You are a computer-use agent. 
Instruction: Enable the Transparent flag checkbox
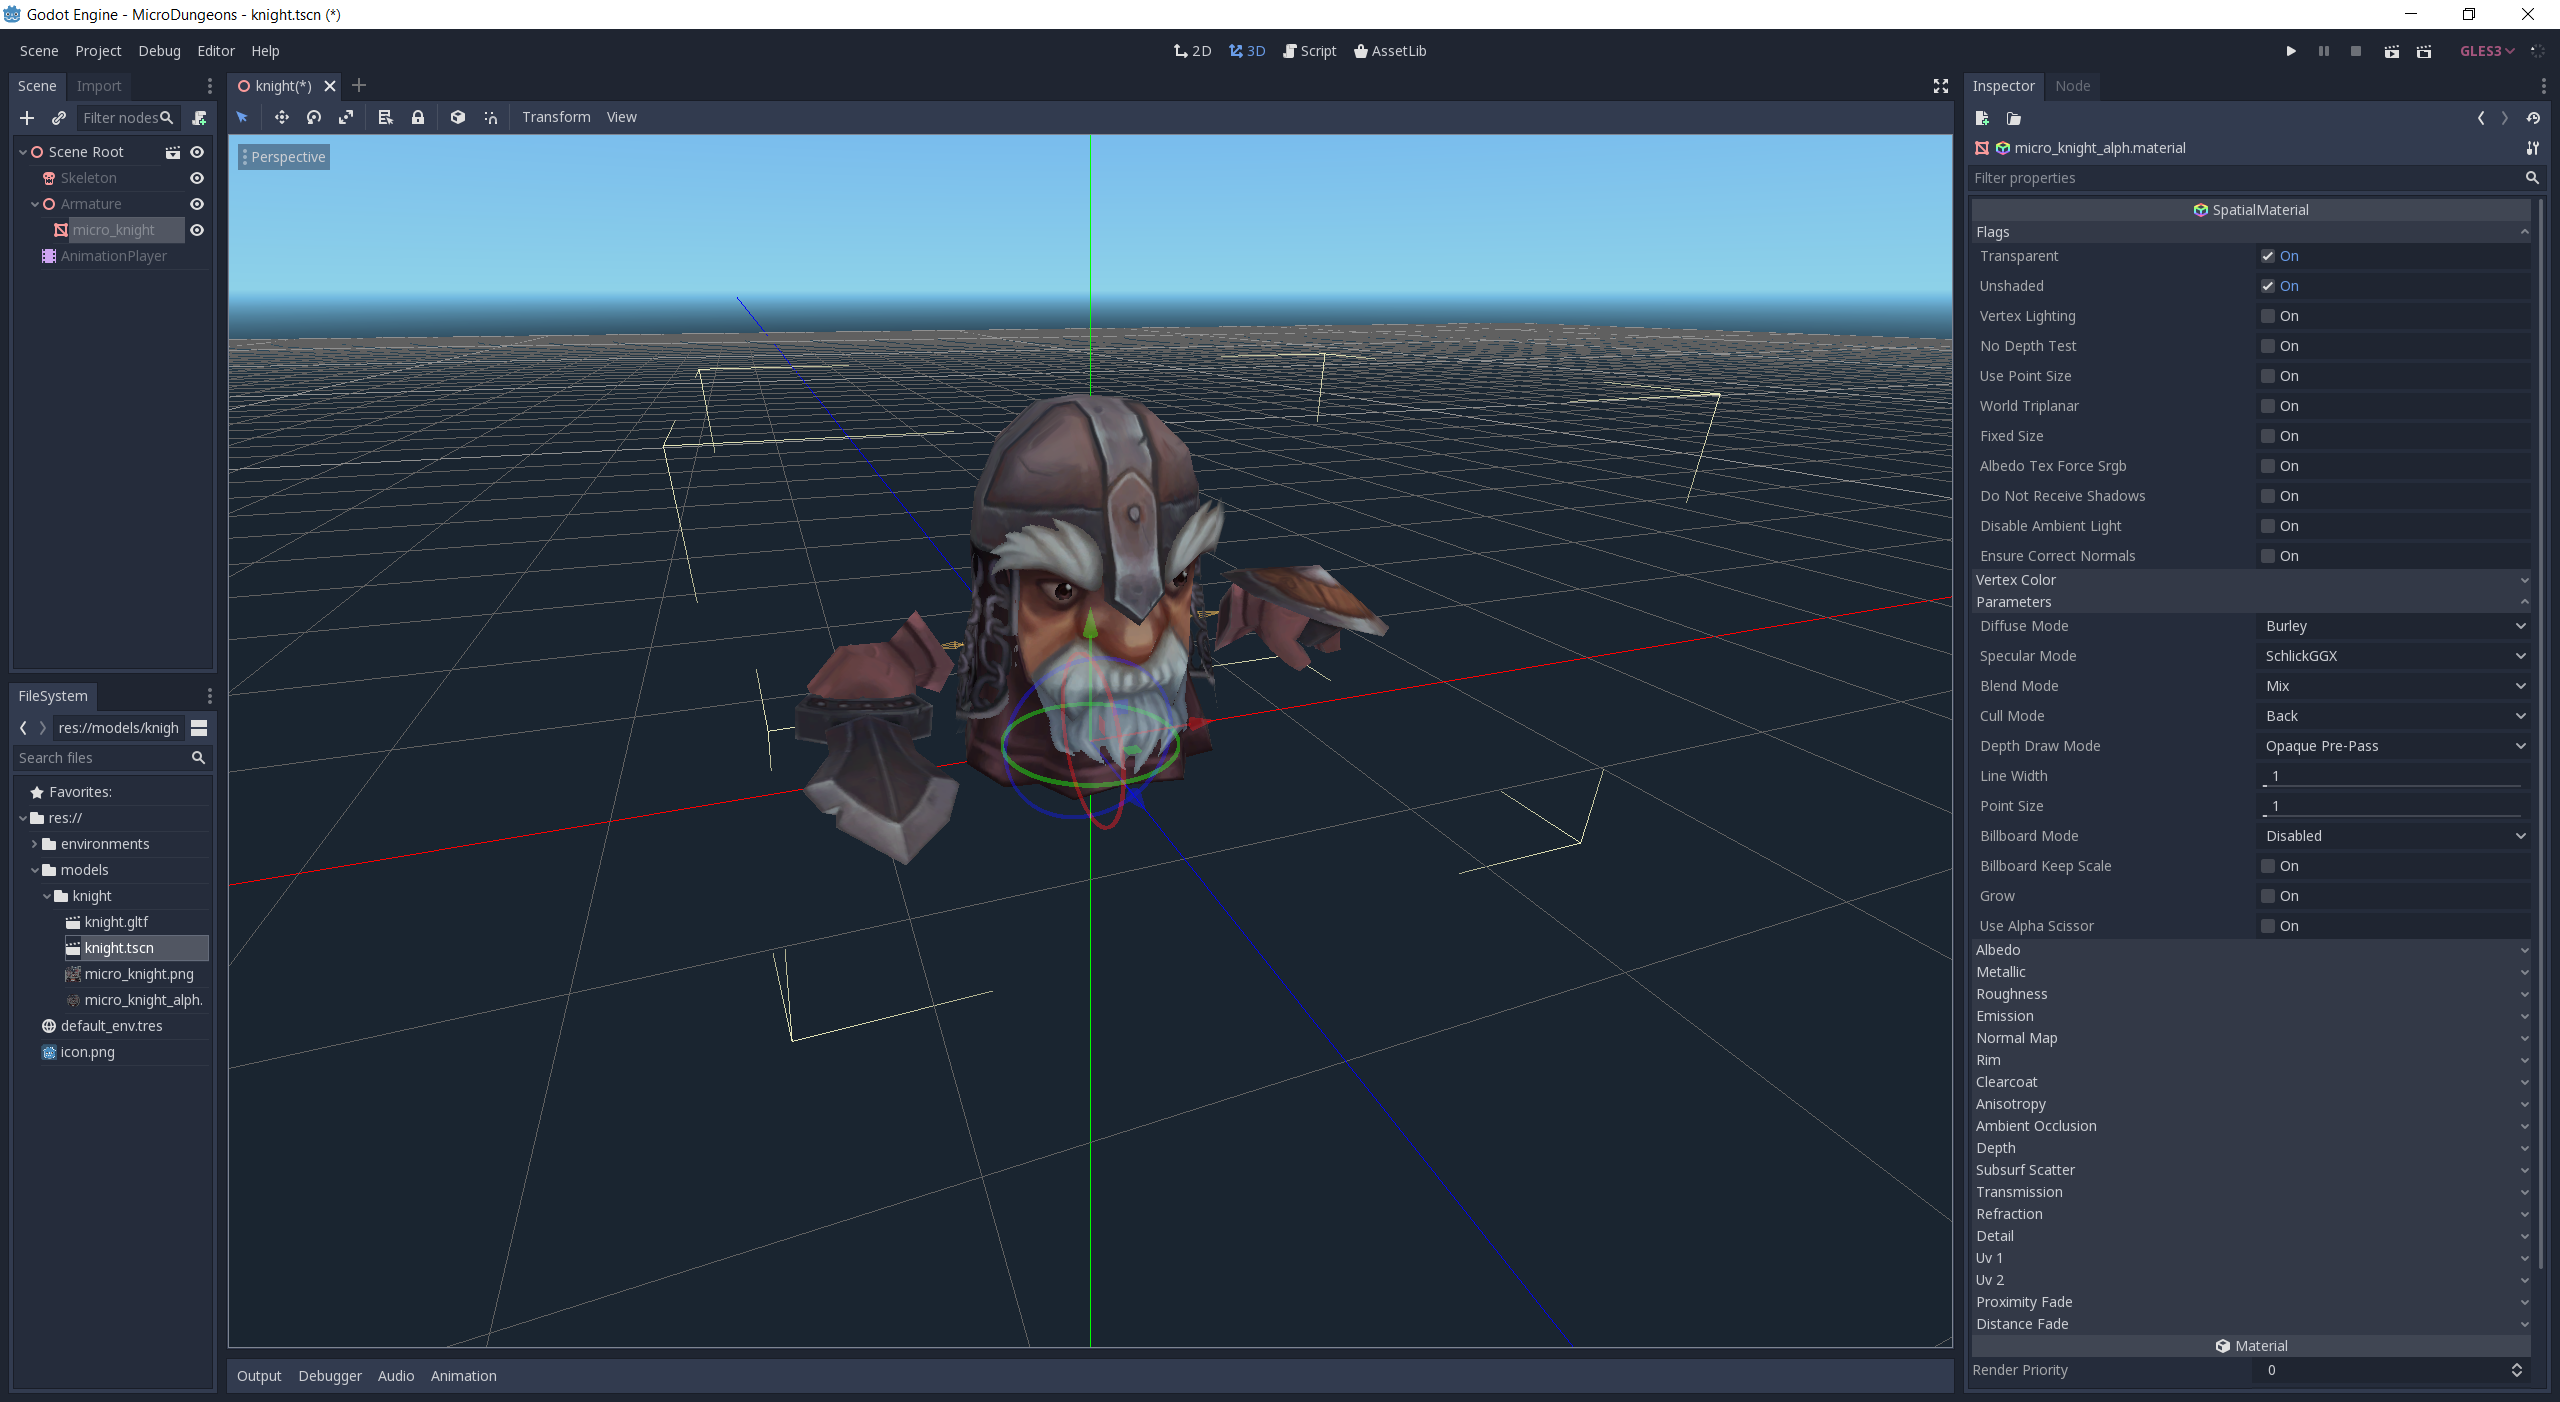tap(2270, 256)
